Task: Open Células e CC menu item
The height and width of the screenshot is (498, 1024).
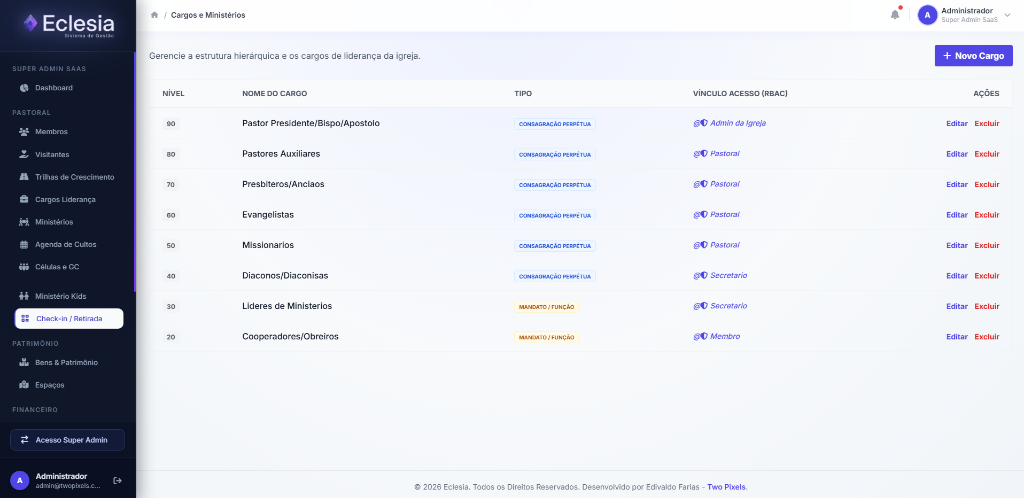Action: coord(57,267)
